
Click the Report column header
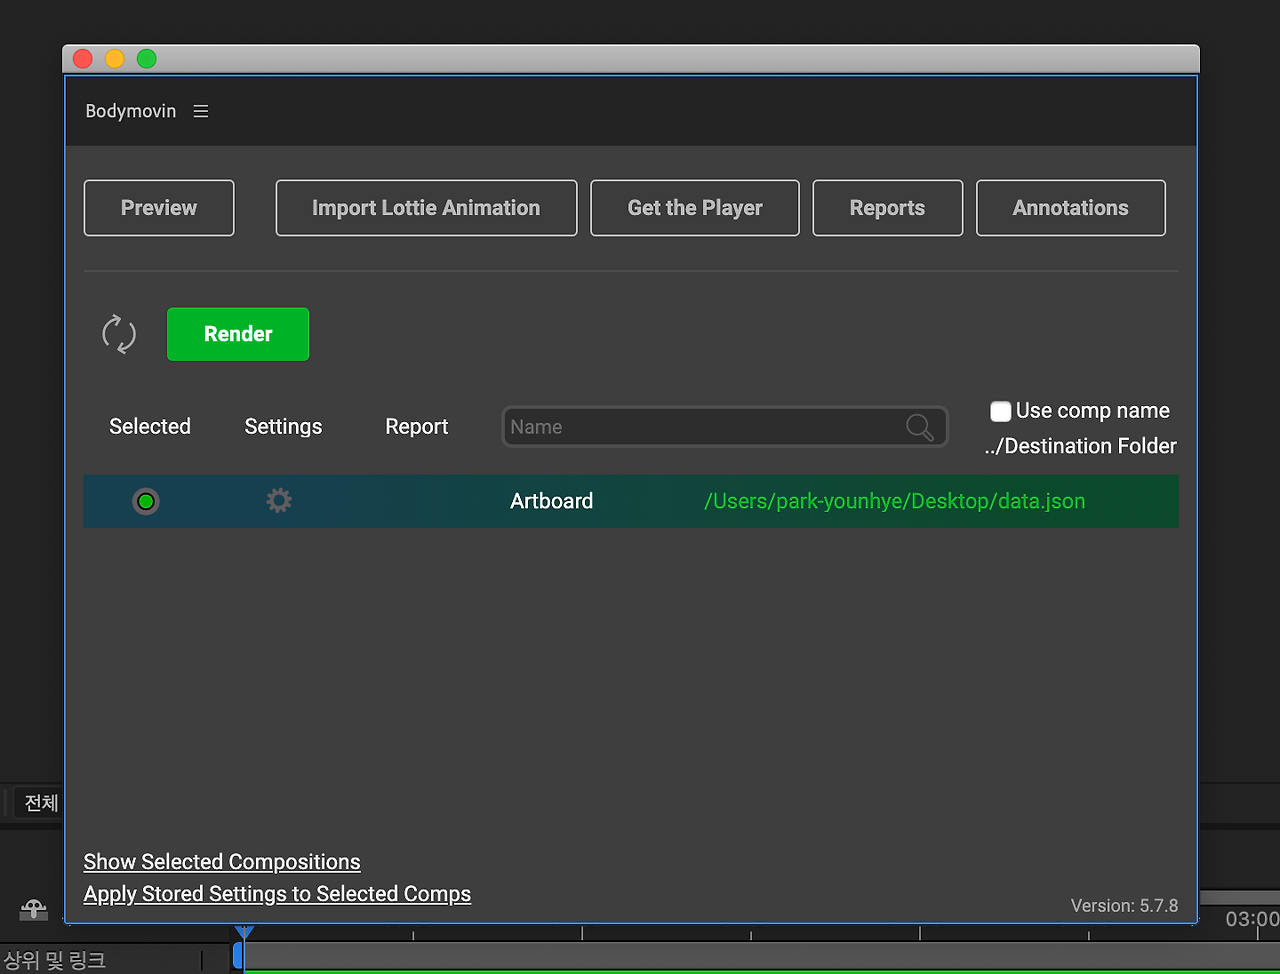(416, 426)
